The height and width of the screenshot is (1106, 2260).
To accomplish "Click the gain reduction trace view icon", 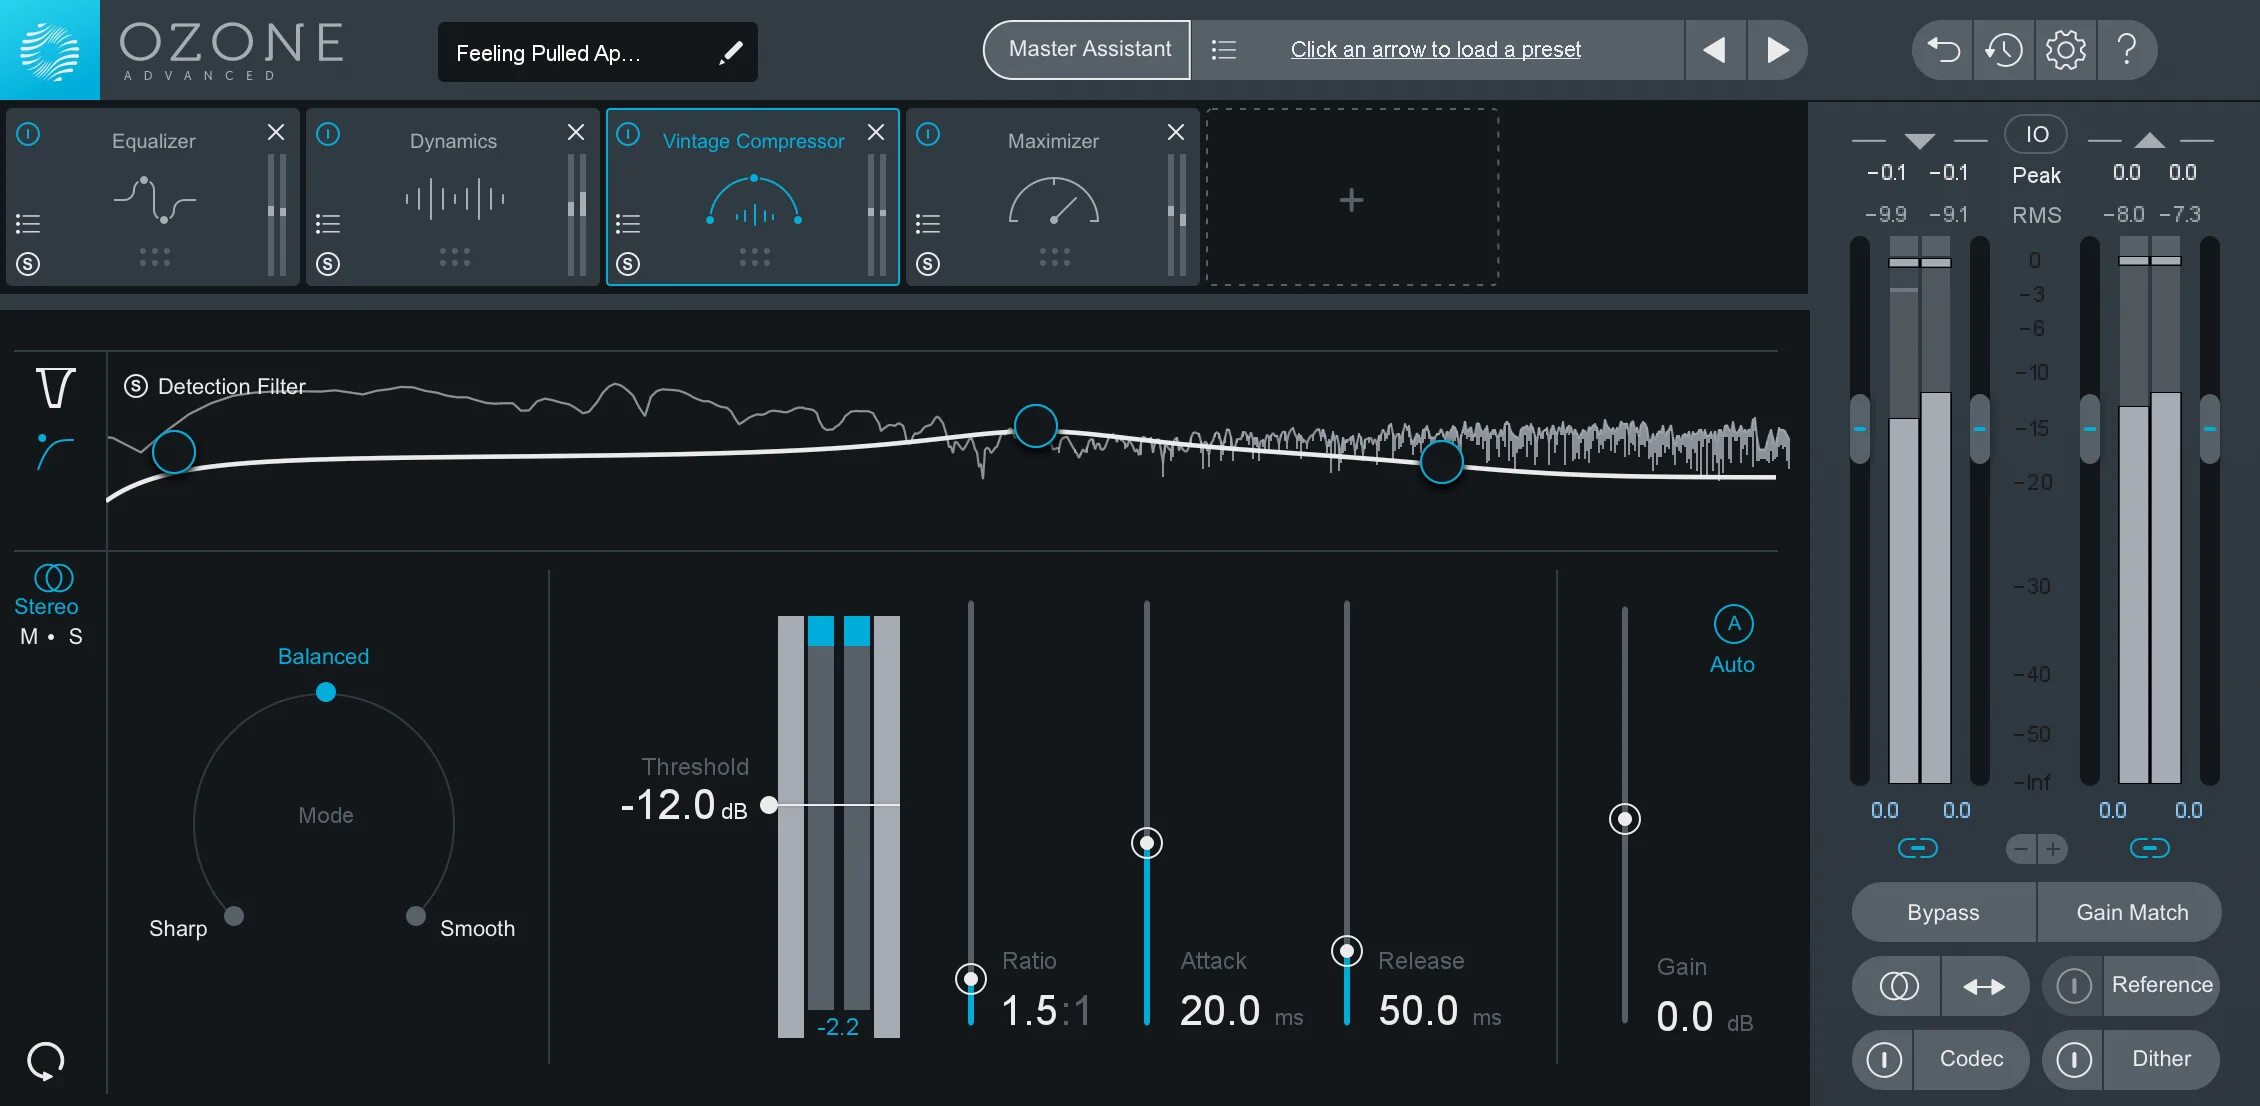I will [56, 388].
